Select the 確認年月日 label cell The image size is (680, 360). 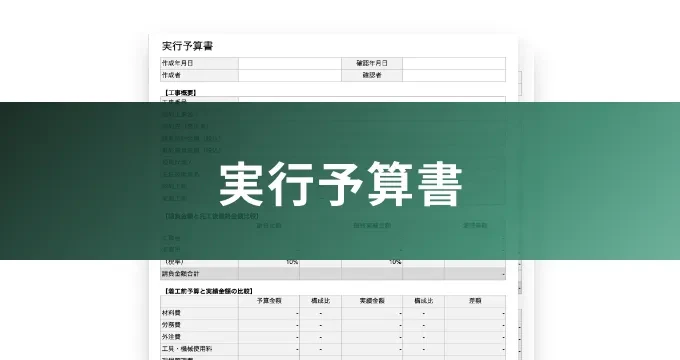[x=372, y=63]
